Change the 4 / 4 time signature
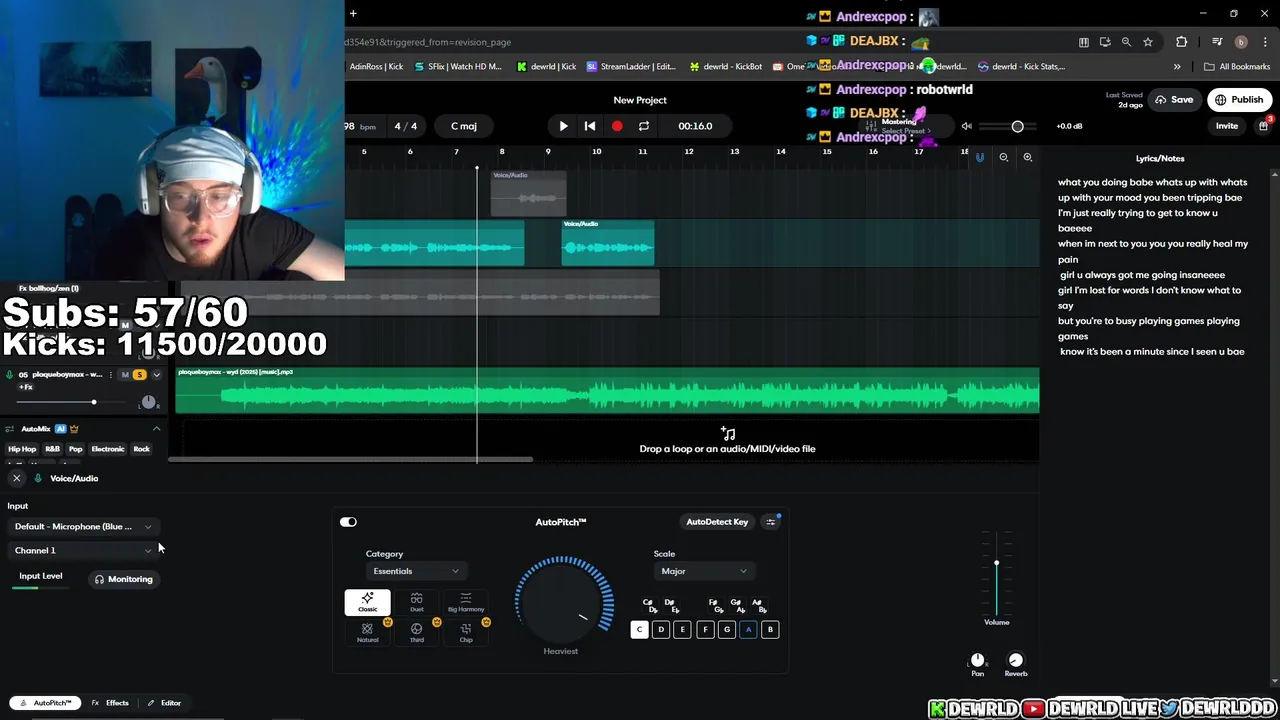The height and width of the screenshot is (720, 1280). pyautogui.click(x=406, y=126)
